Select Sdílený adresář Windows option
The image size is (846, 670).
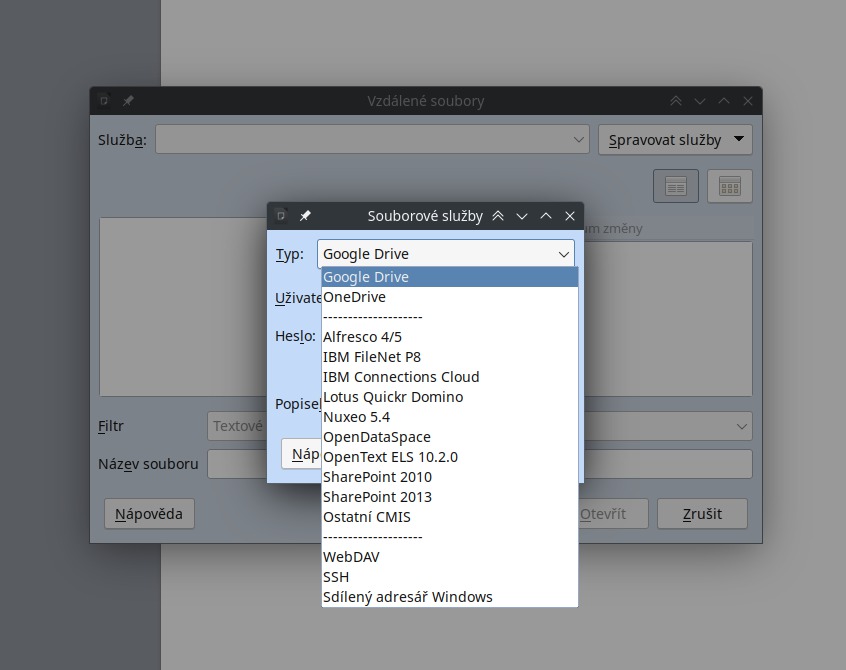pos(407,597)
